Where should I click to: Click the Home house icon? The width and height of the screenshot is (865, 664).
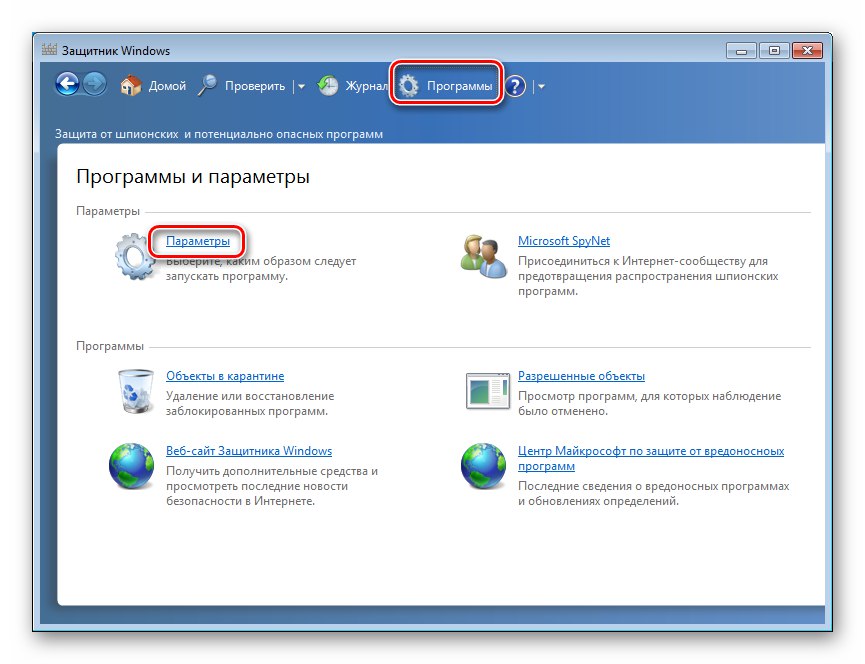pos(131,85)
